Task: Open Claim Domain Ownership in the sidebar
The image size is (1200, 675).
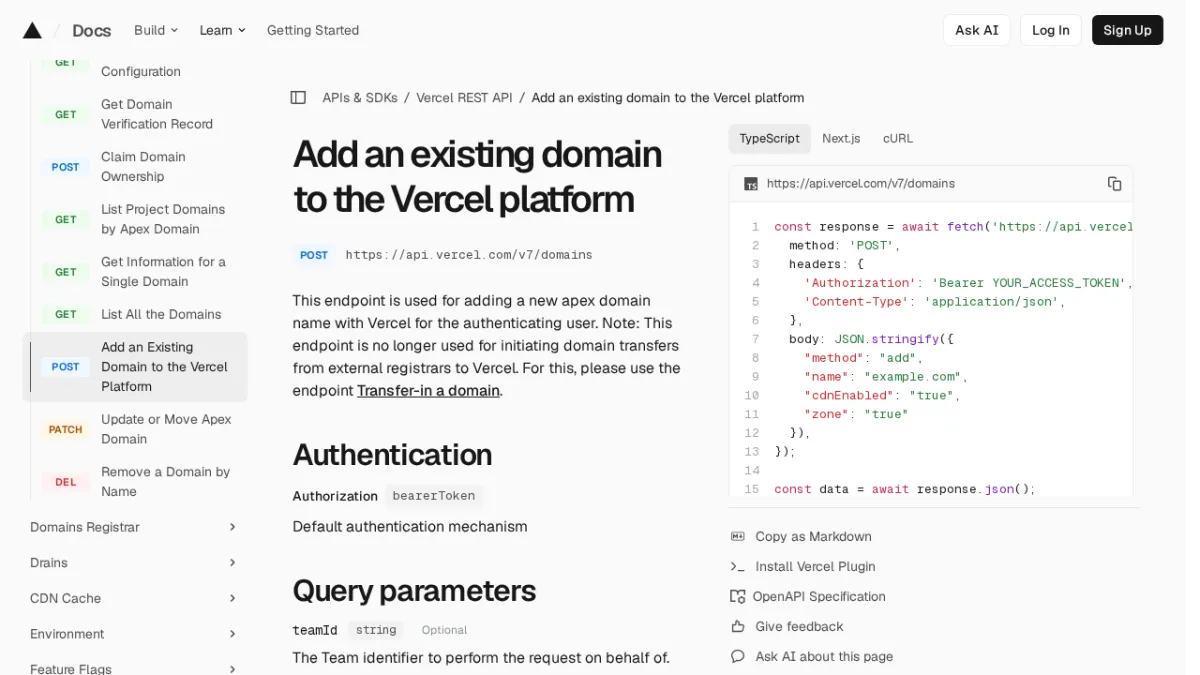Action: tap(143, 167)
